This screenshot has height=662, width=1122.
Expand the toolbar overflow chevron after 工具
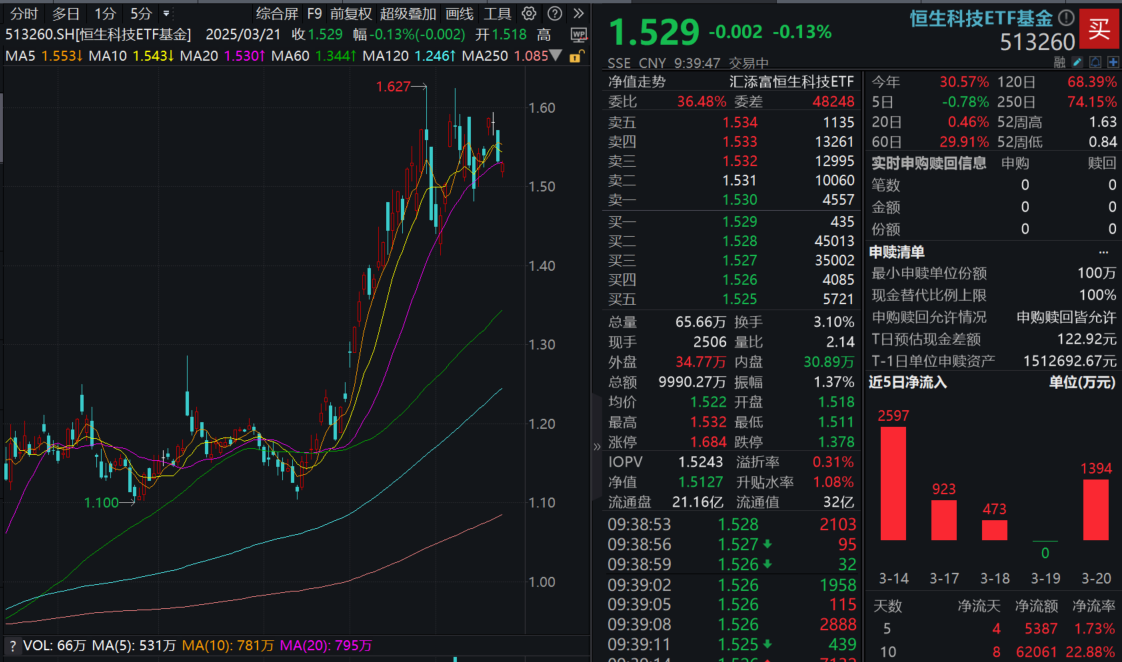pos(579,15)
